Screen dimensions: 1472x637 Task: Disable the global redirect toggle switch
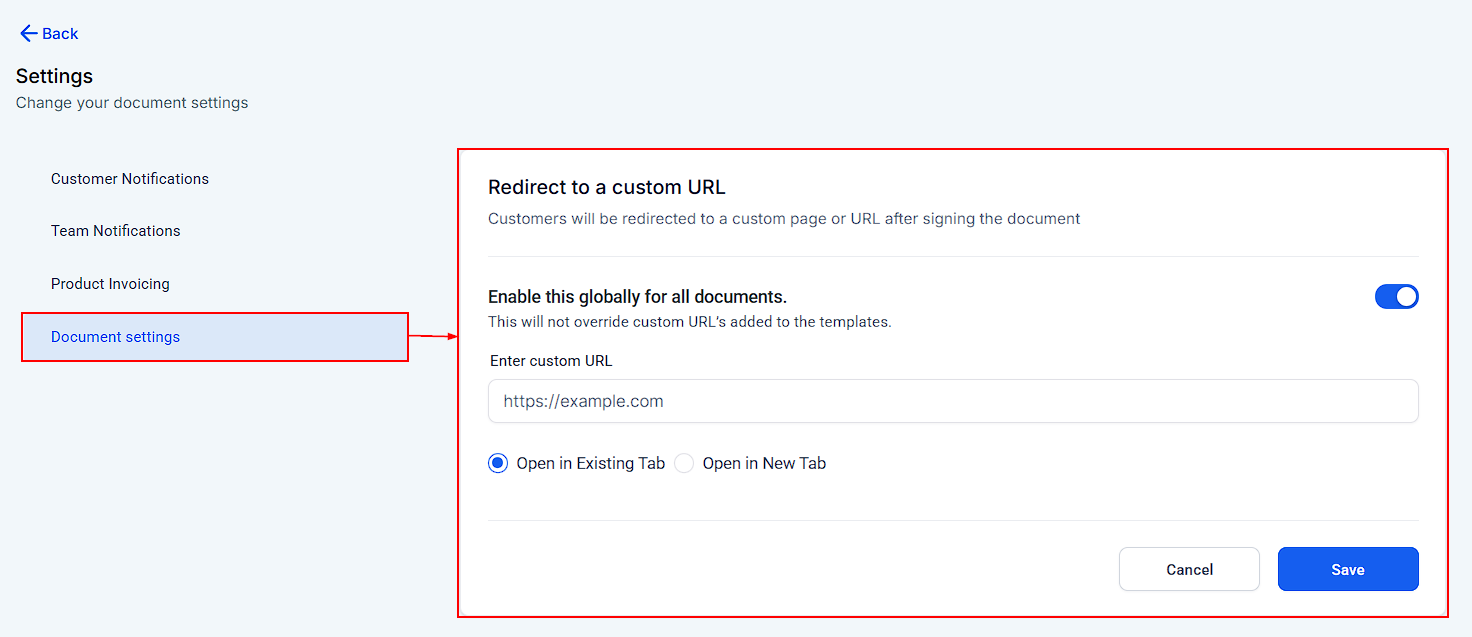[1396, 297]
